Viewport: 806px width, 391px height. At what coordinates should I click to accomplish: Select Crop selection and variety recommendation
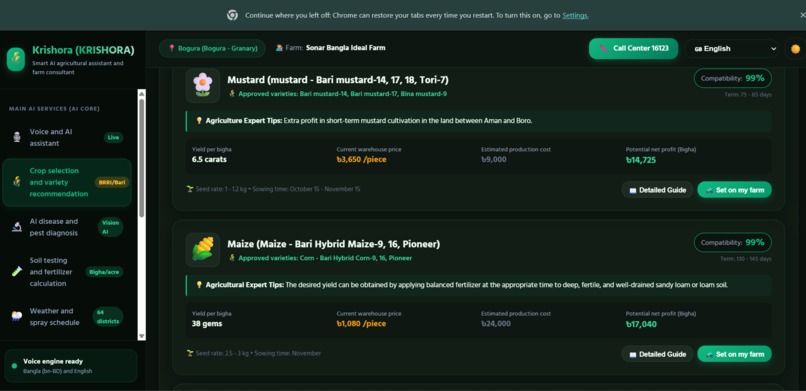coord(67,182)
